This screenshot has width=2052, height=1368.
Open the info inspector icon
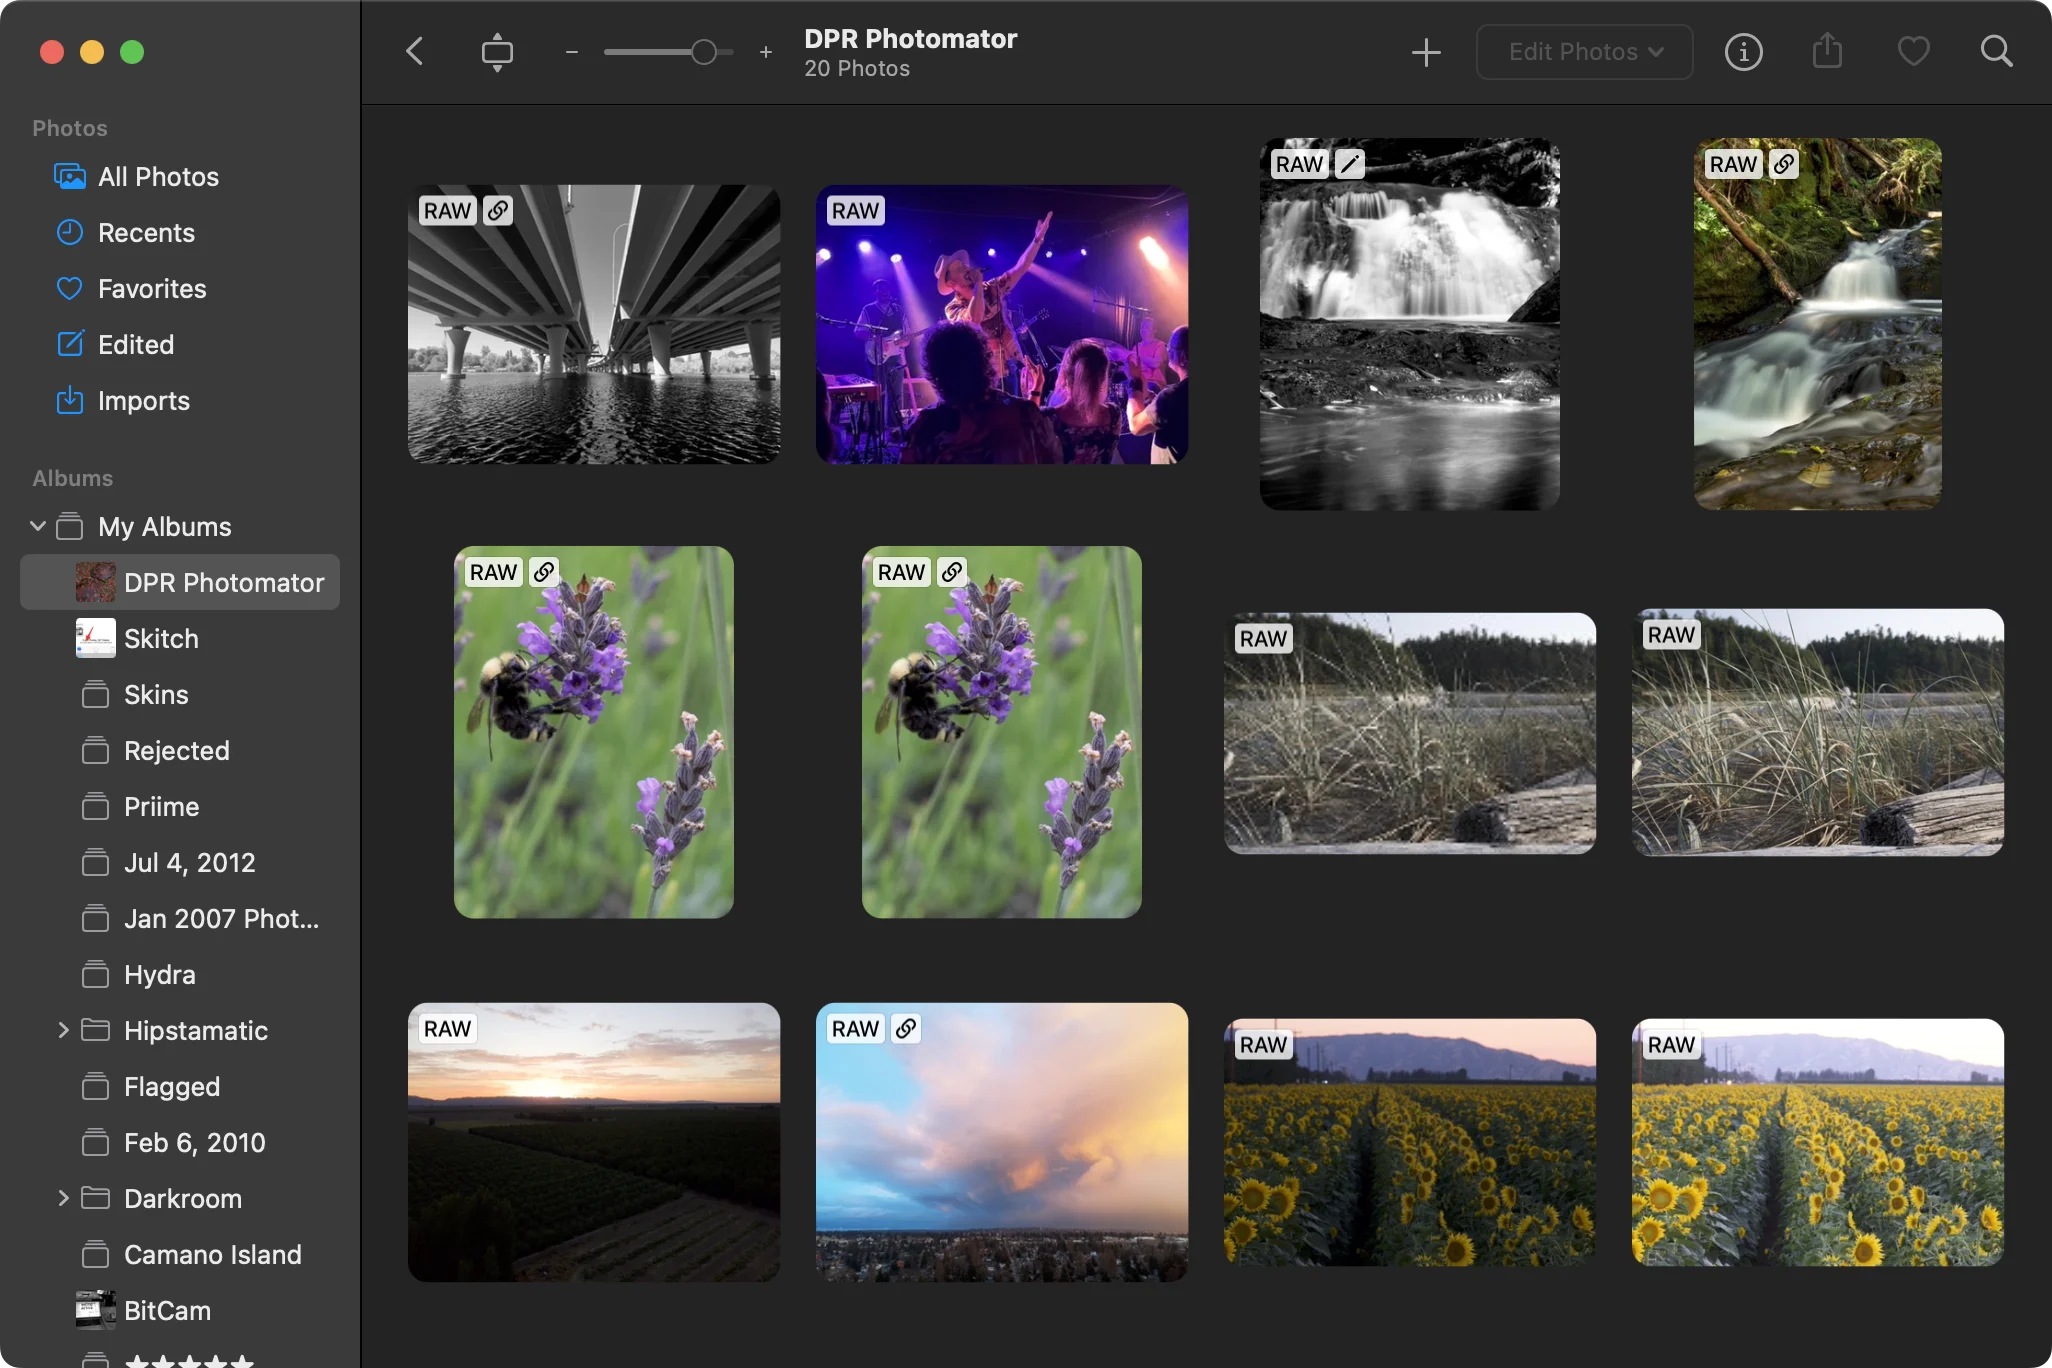click(1743, 52)
